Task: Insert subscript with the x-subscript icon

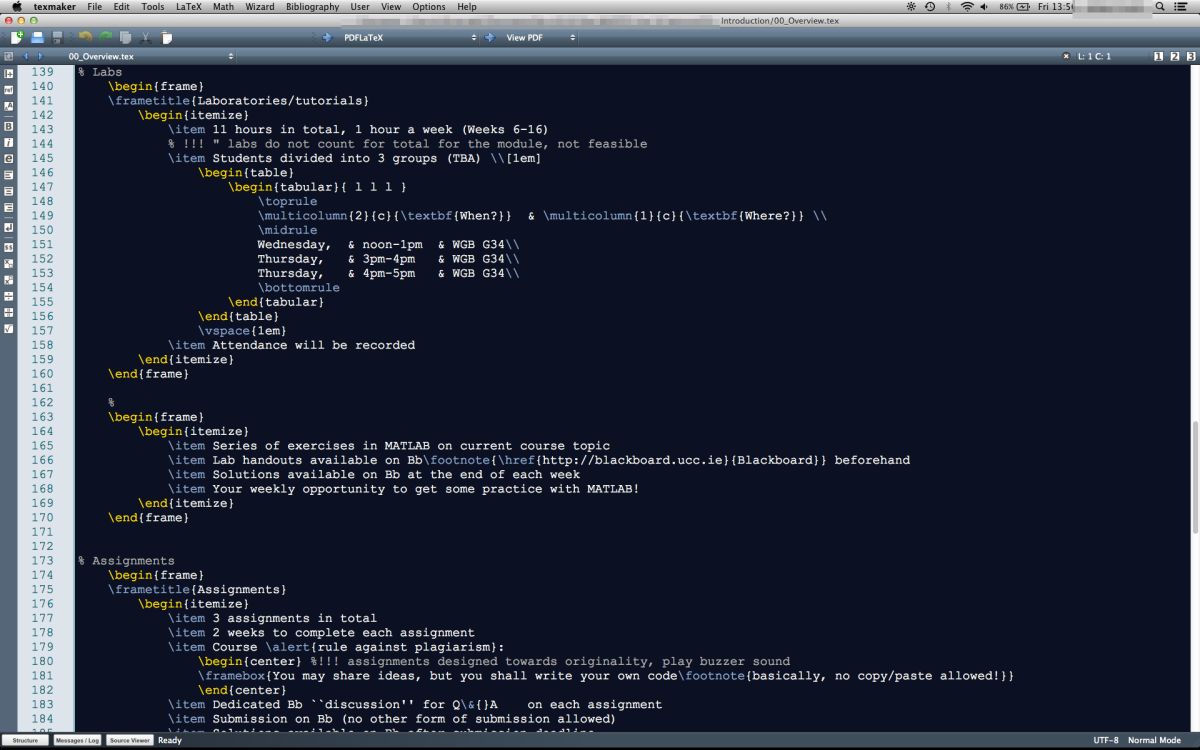Action: (8, 263)
